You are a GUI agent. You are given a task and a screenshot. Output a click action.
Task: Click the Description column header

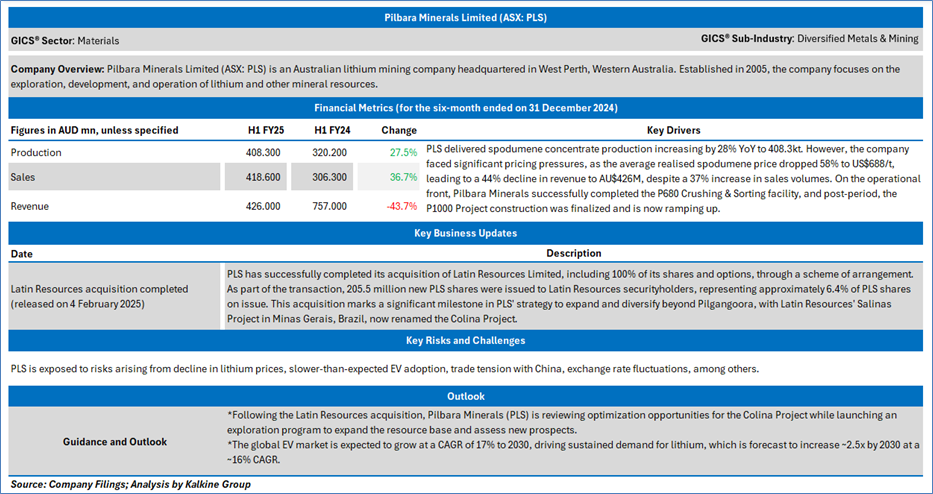tap(574, 254)
